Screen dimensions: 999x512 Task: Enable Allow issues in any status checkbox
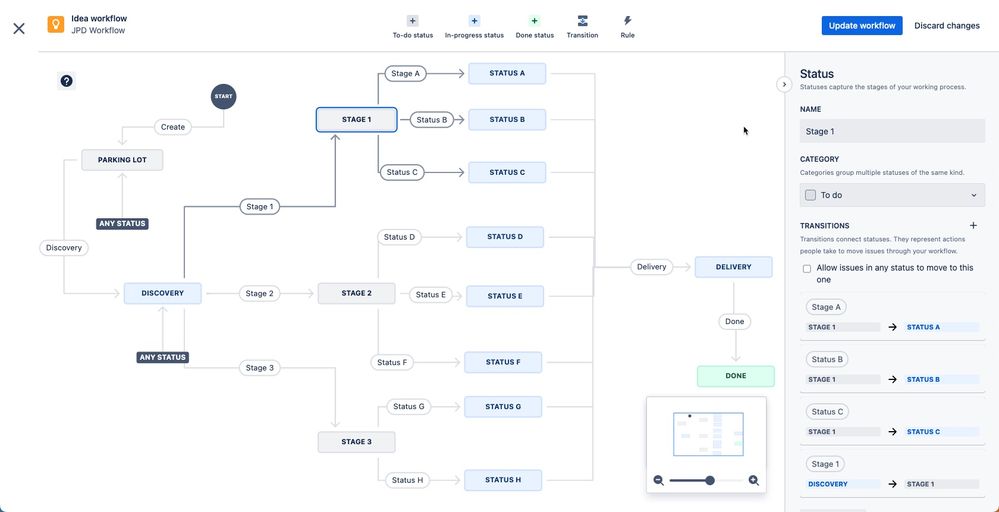click(807, 269)
